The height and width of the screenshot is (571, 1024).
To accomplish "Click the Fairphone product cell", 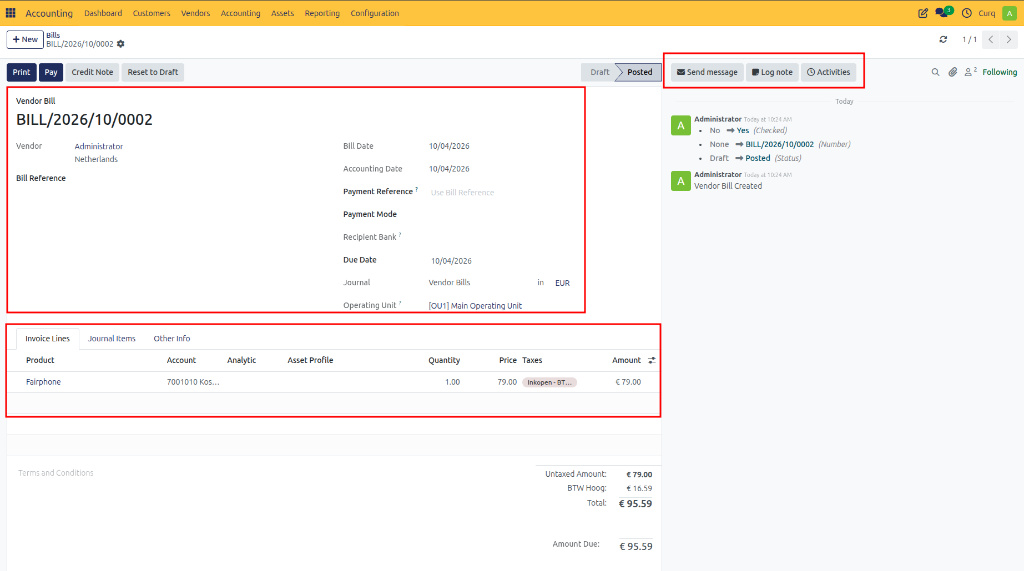I will click(43, 382).
